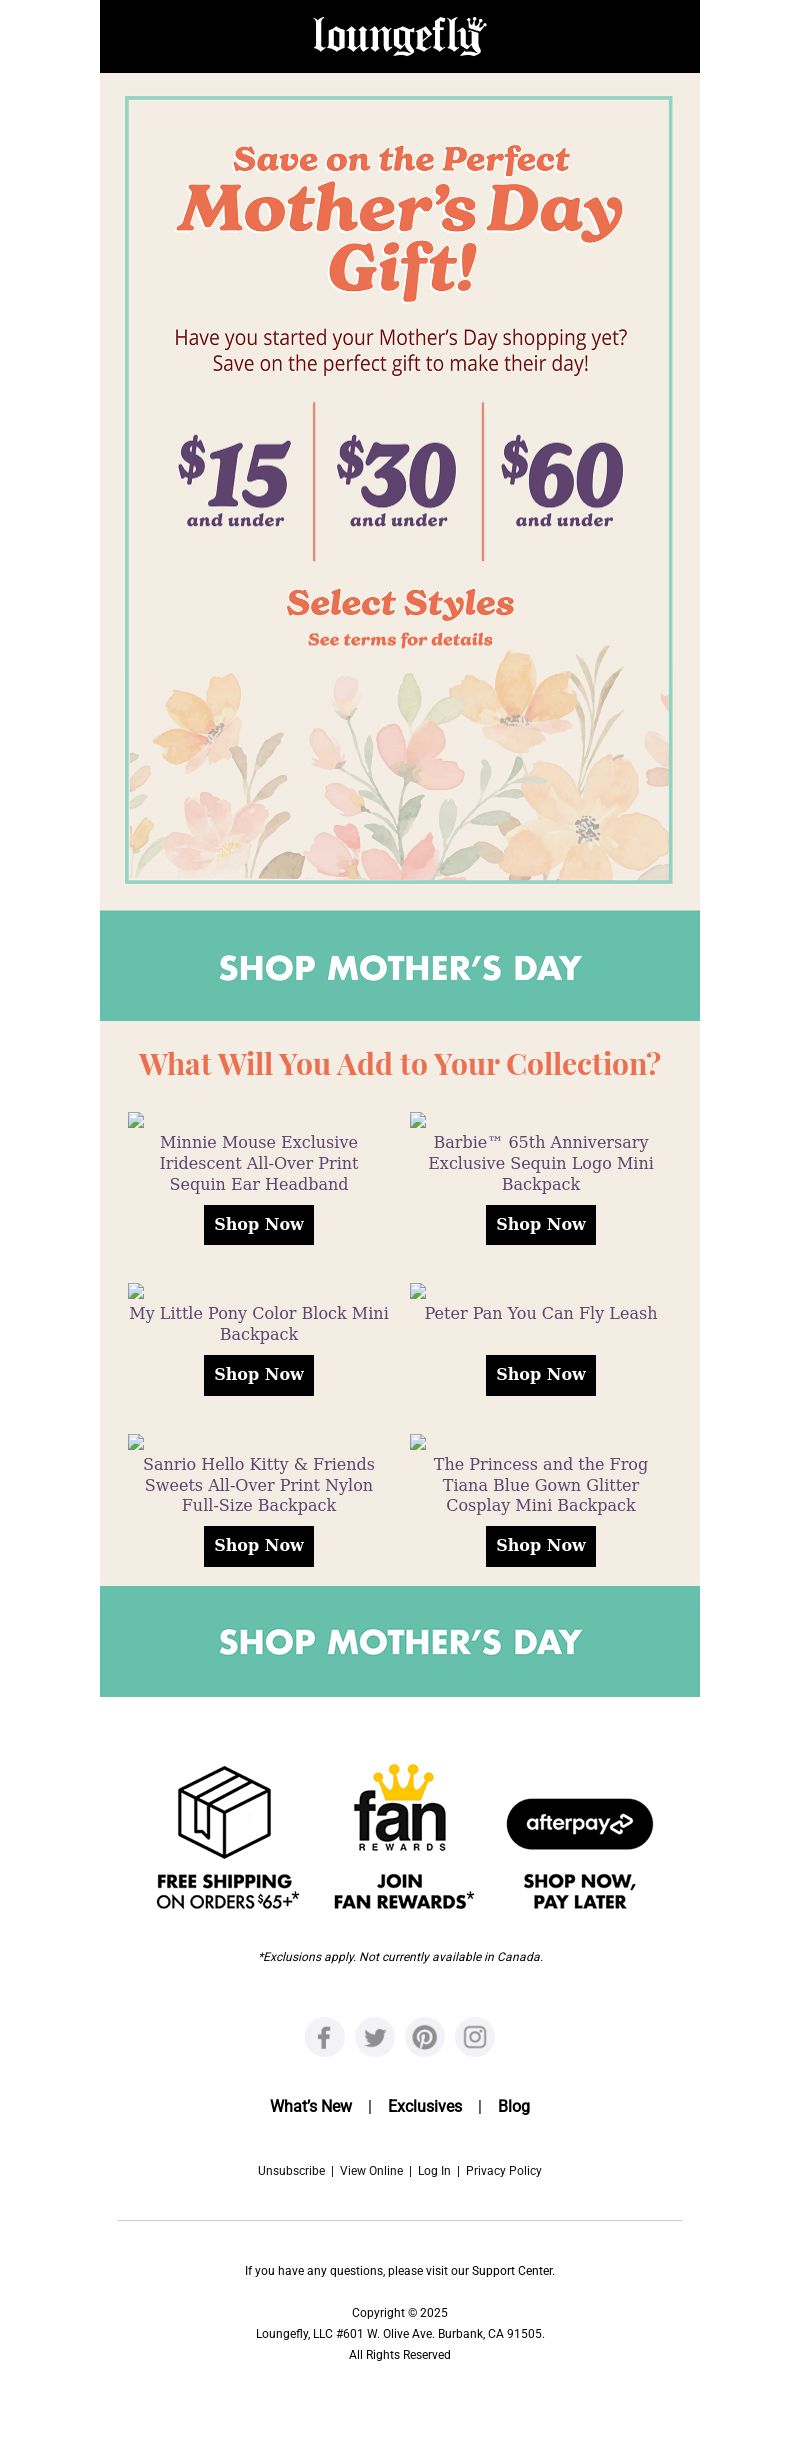Click the Loungefly logo in header
The width and height of the screenshot is (800, 2452).
pyautogui.click(x=400, y=36)
